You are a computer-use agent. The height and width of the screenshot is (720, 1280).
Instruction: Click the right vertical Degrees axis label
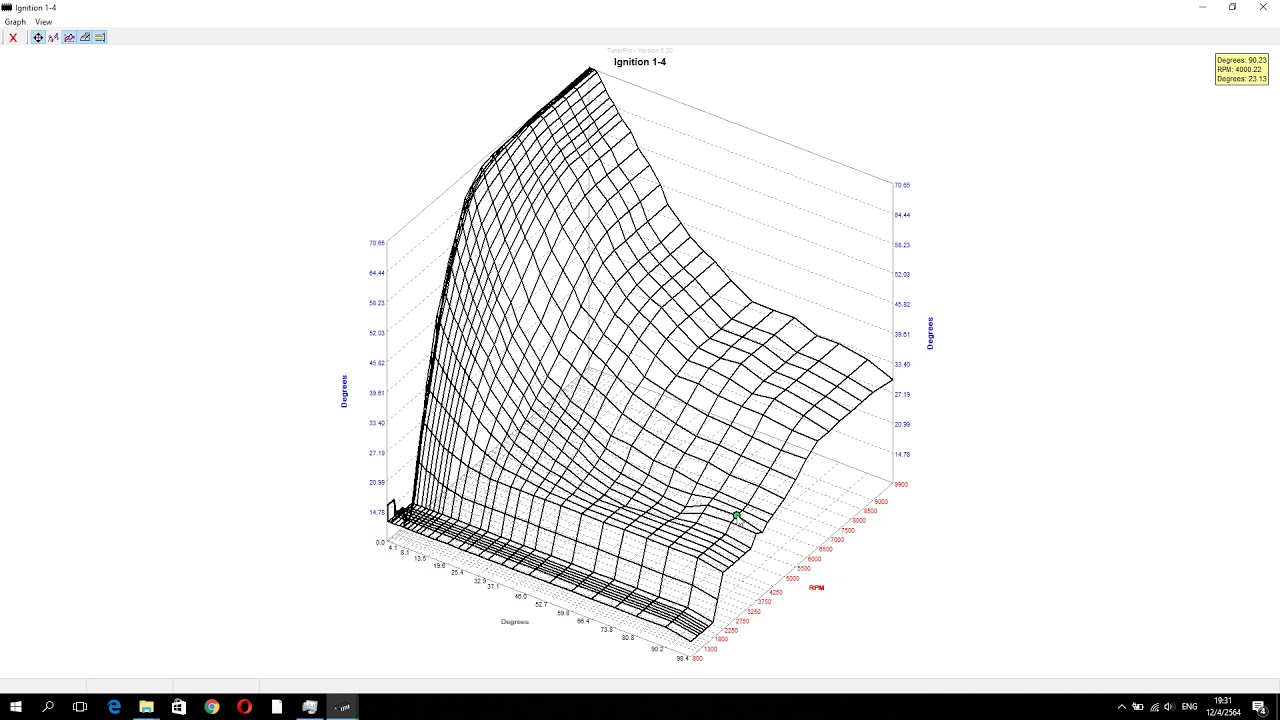pyautogui.click(x=930, y=333)
